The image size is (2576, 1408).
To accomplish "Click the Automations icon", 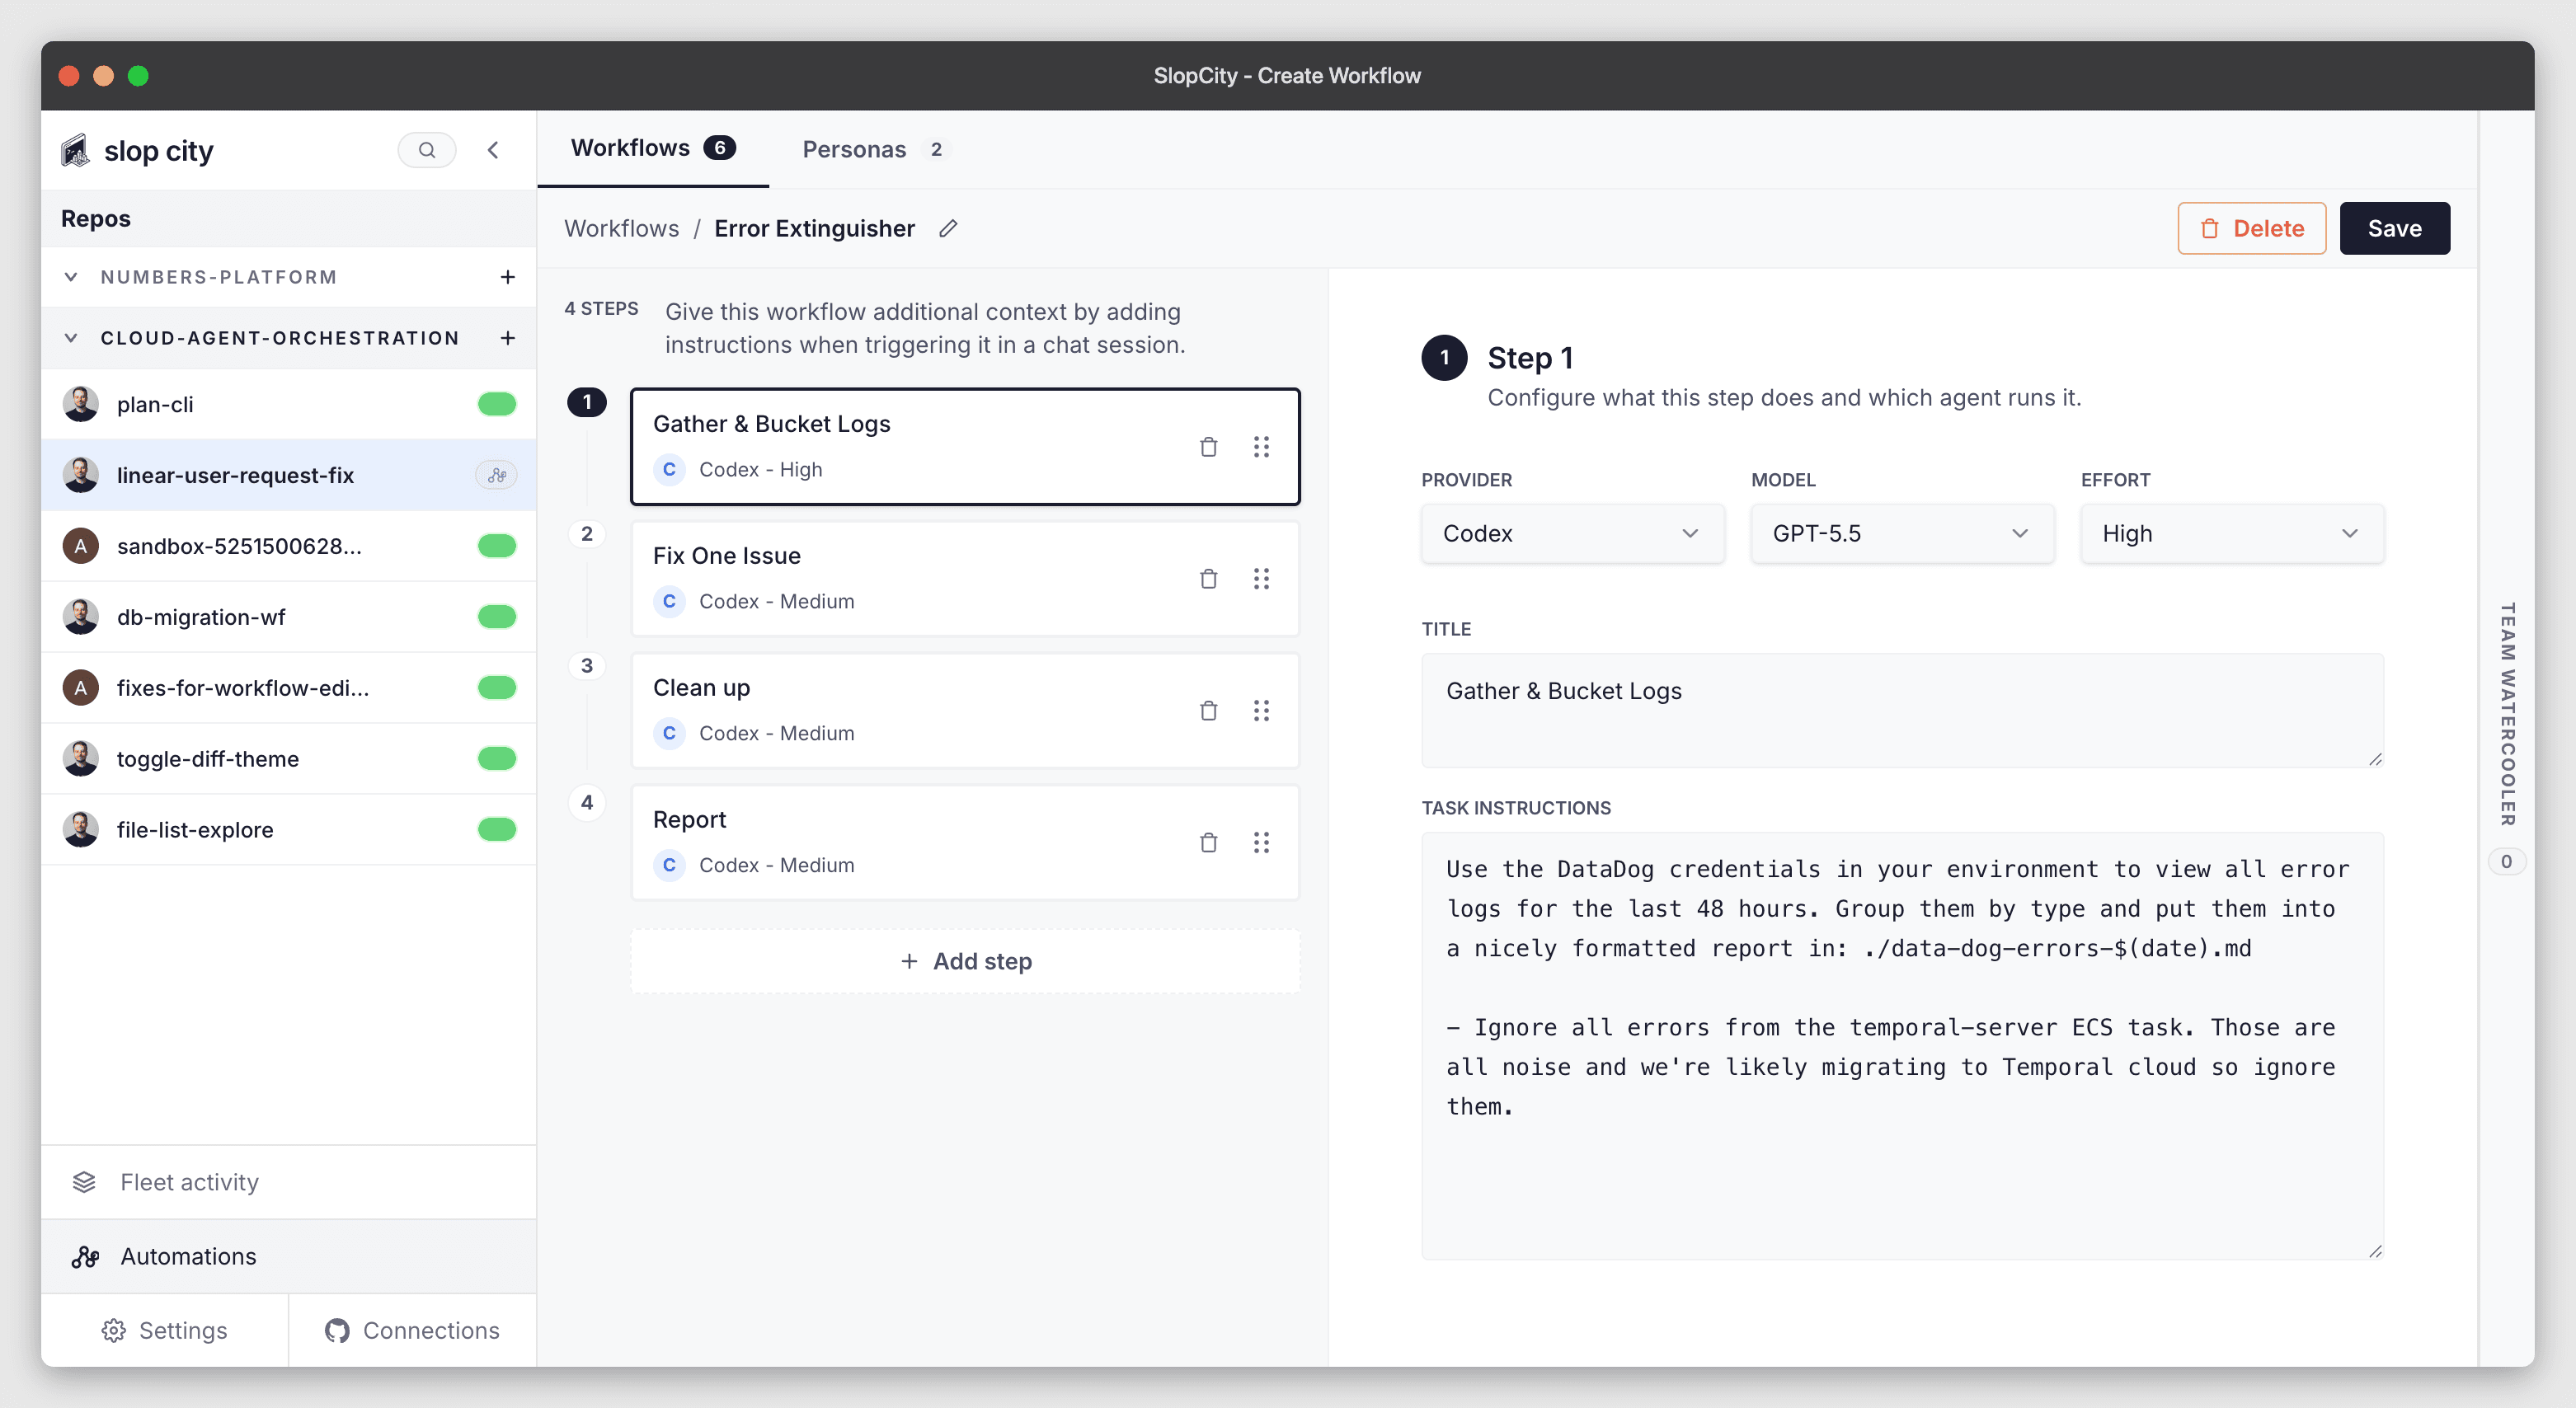I will [x=85, y=1256].
